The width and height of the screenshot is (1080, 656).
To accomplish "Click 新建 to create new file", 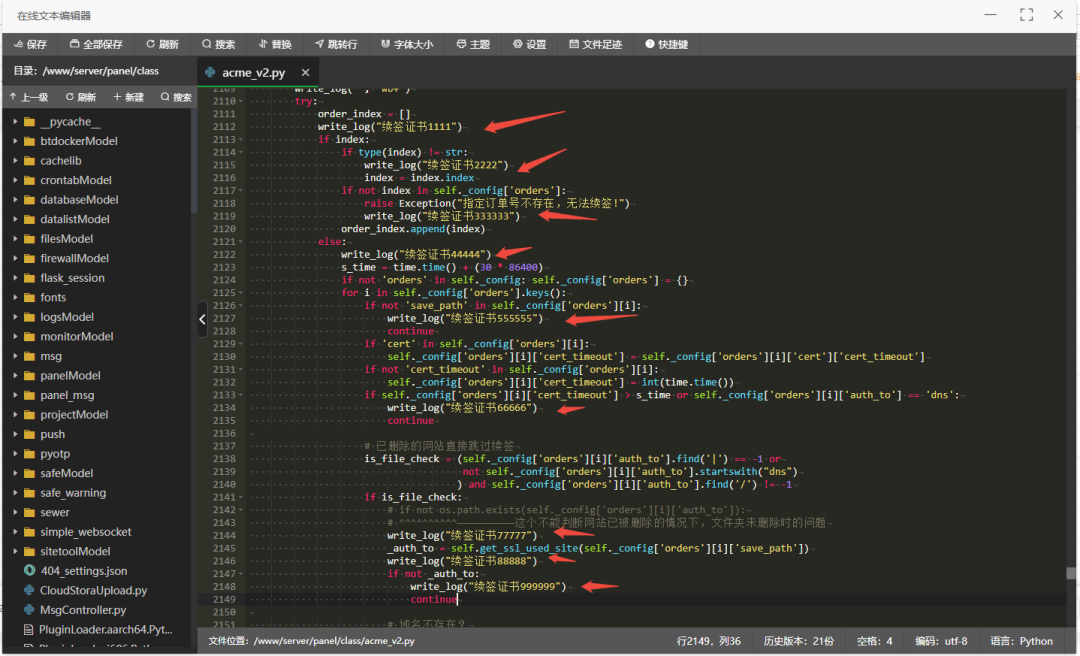I will [x=128, y=97].
